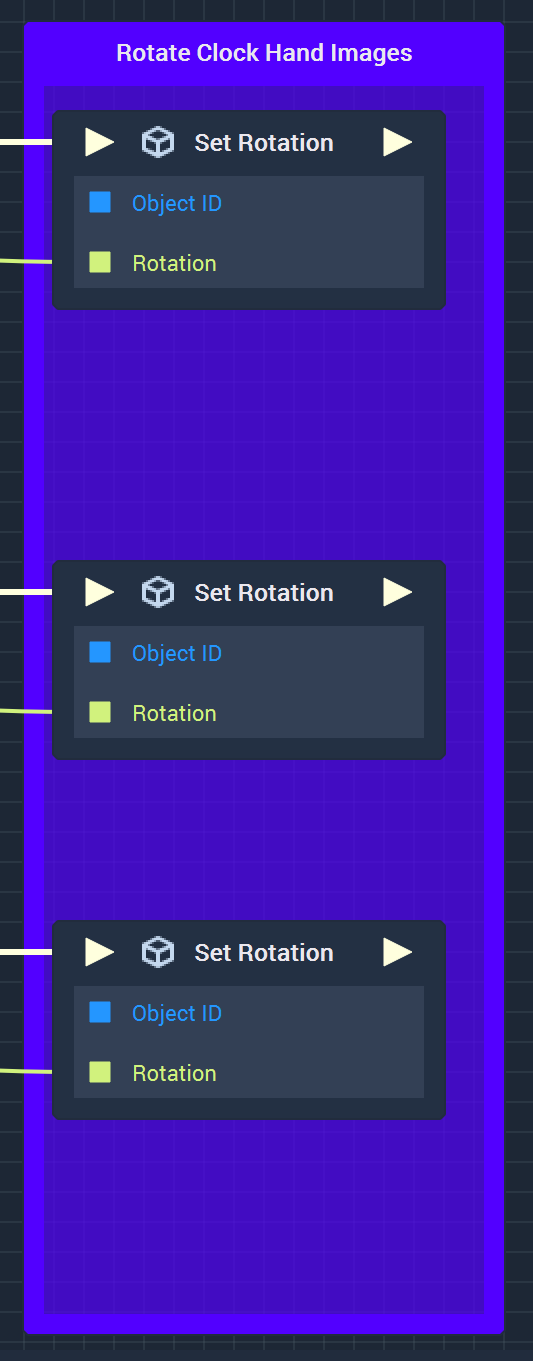Click output pulse arrow of top Set Rotation node

click(397, 143)
